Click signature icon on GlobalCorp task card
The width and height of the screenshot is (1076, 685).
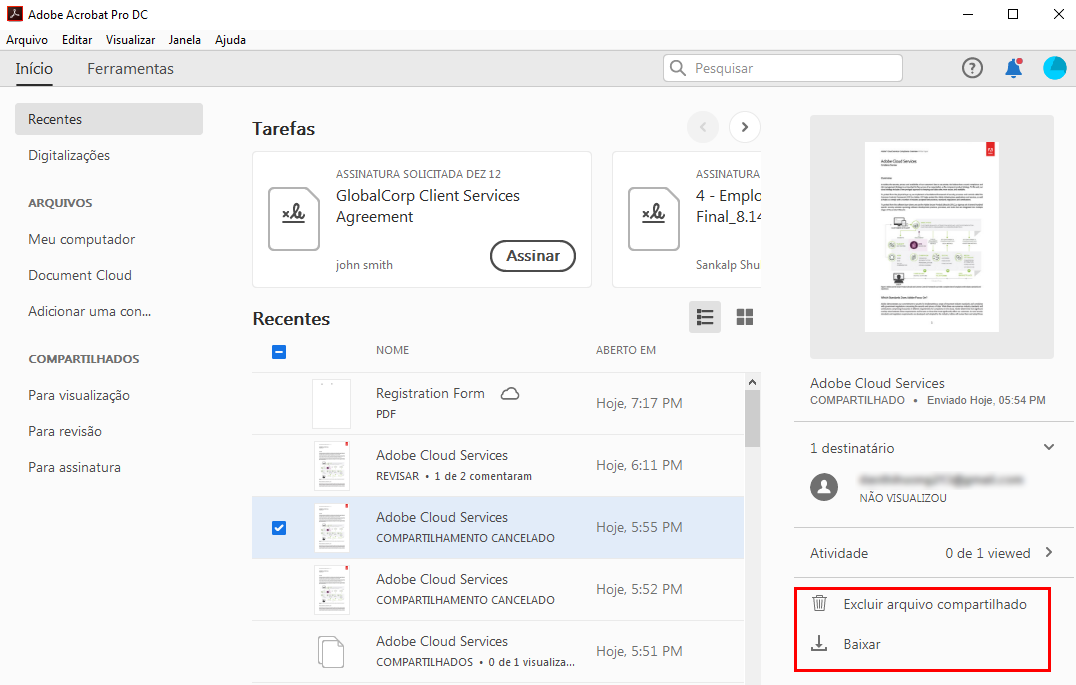click(x=294, y=219)
